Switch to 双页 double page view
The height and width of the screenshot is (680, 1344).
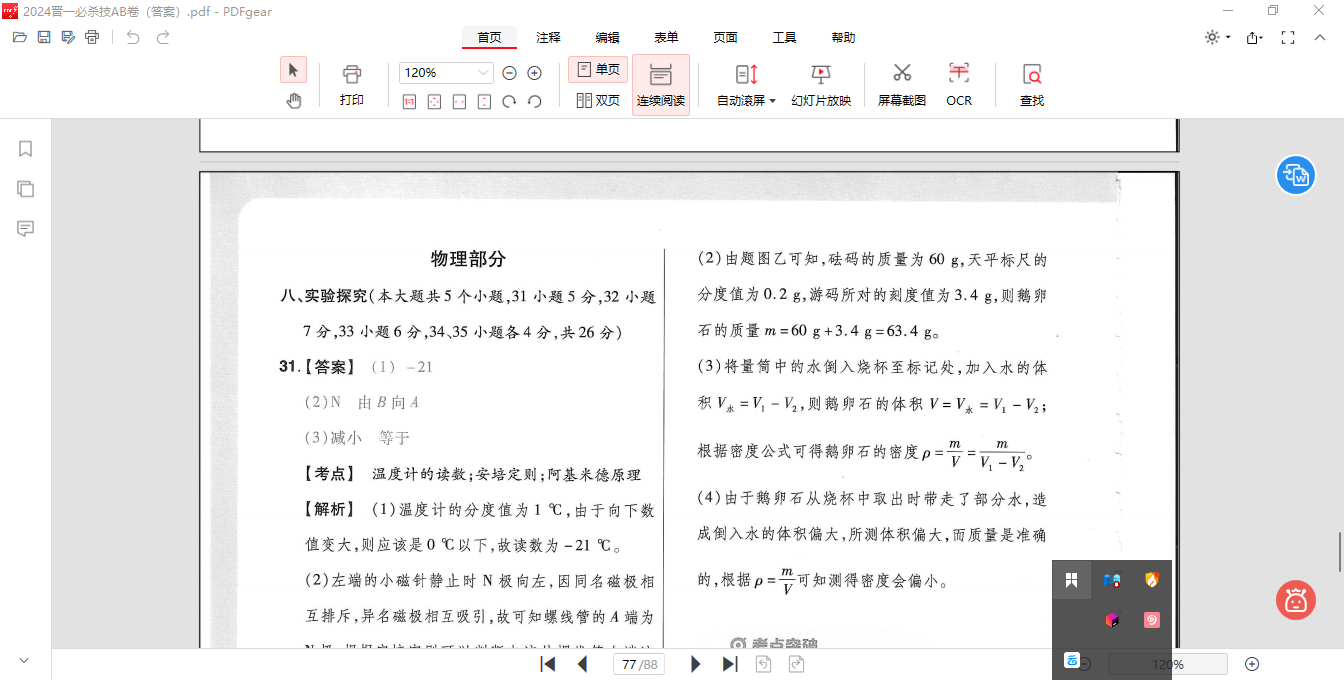[x=598, y=100]
